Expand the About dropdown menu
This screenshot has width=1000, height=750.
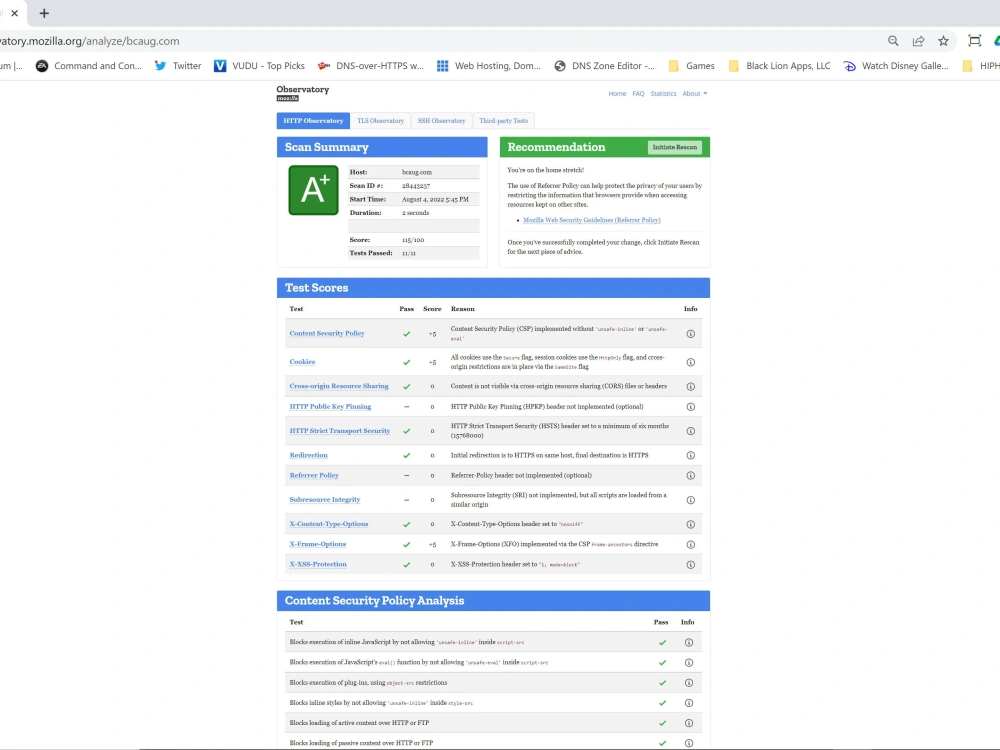[x=695, y=94]
